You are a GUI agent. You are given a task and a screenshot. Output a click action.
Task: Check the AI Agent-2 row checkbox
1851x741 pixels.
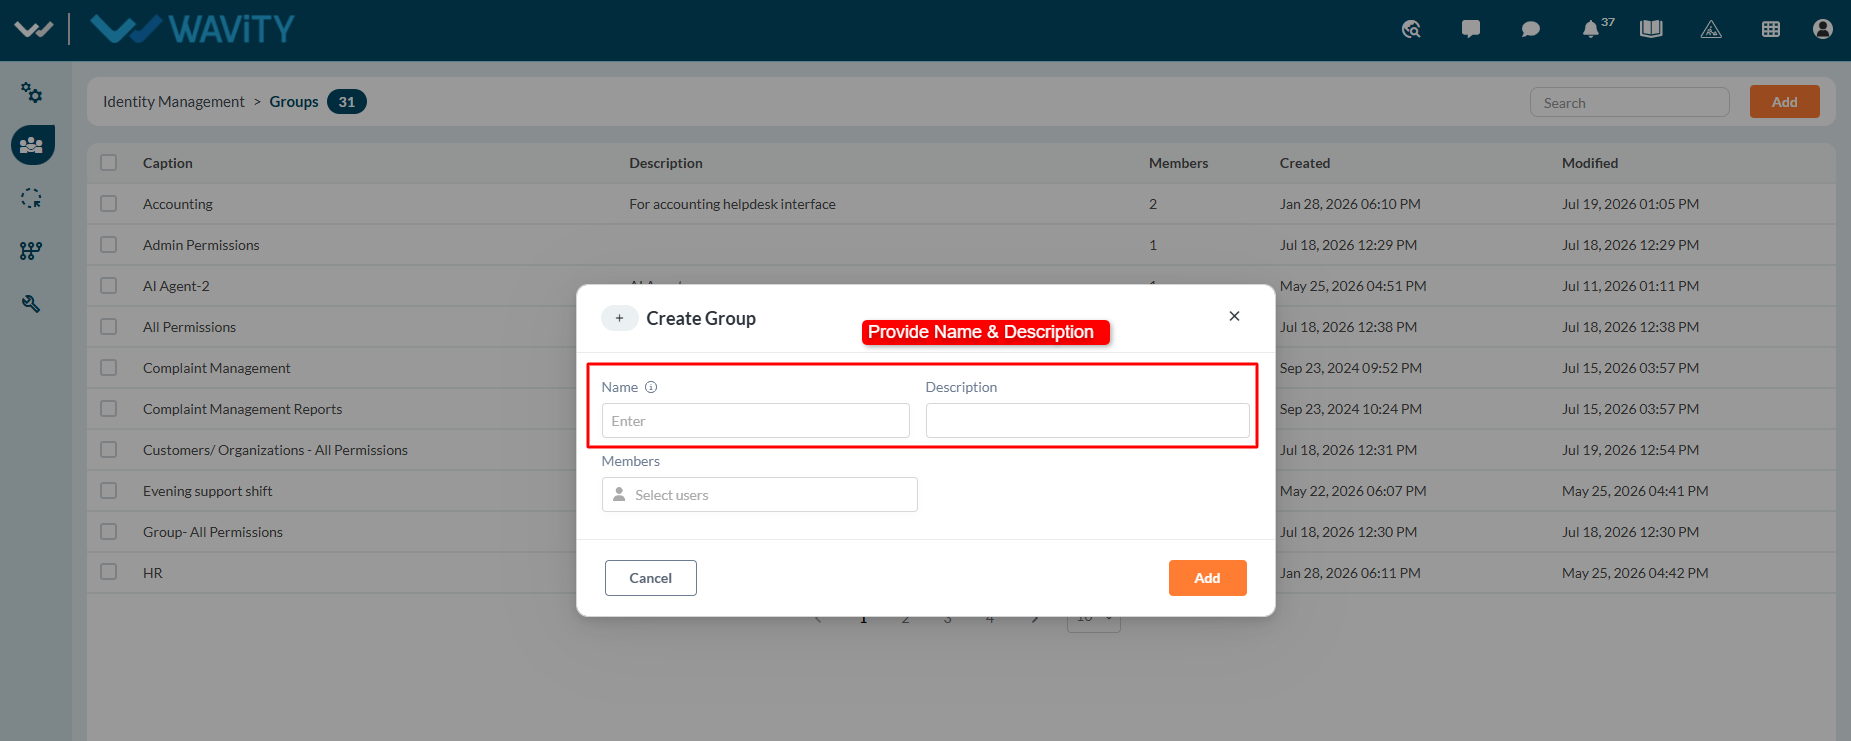[109, 286]
